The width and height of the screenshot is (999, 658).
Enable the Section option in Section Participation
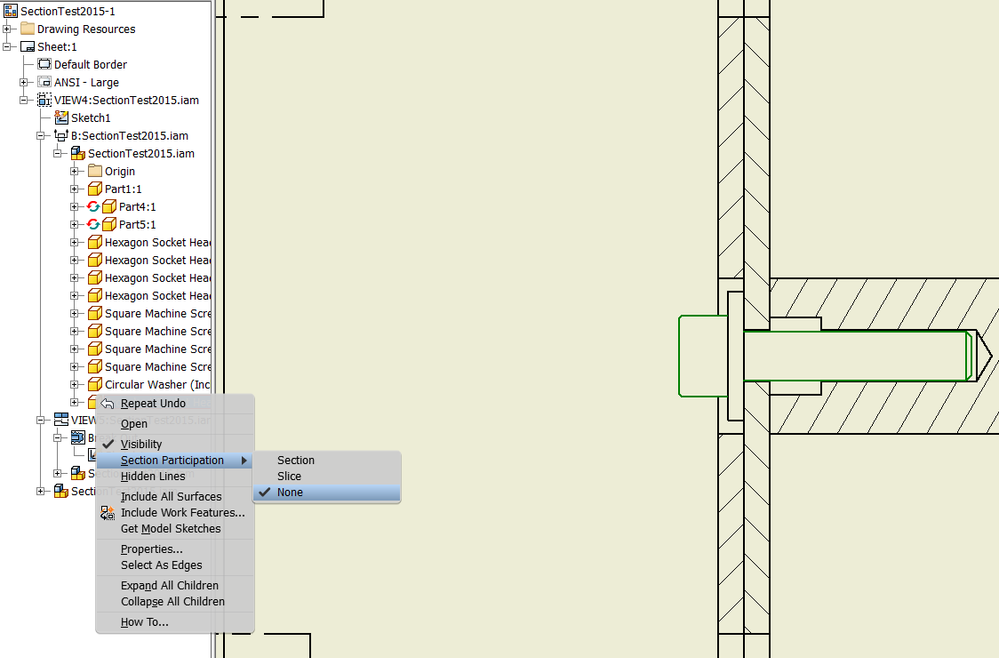coord(295,460)
